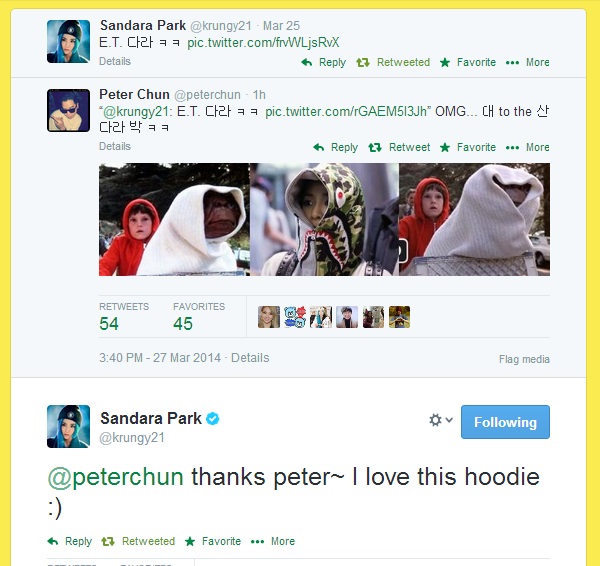
Task: Favorite Sandara Park's Mar 25 tweet
Action: pos(468,62)
